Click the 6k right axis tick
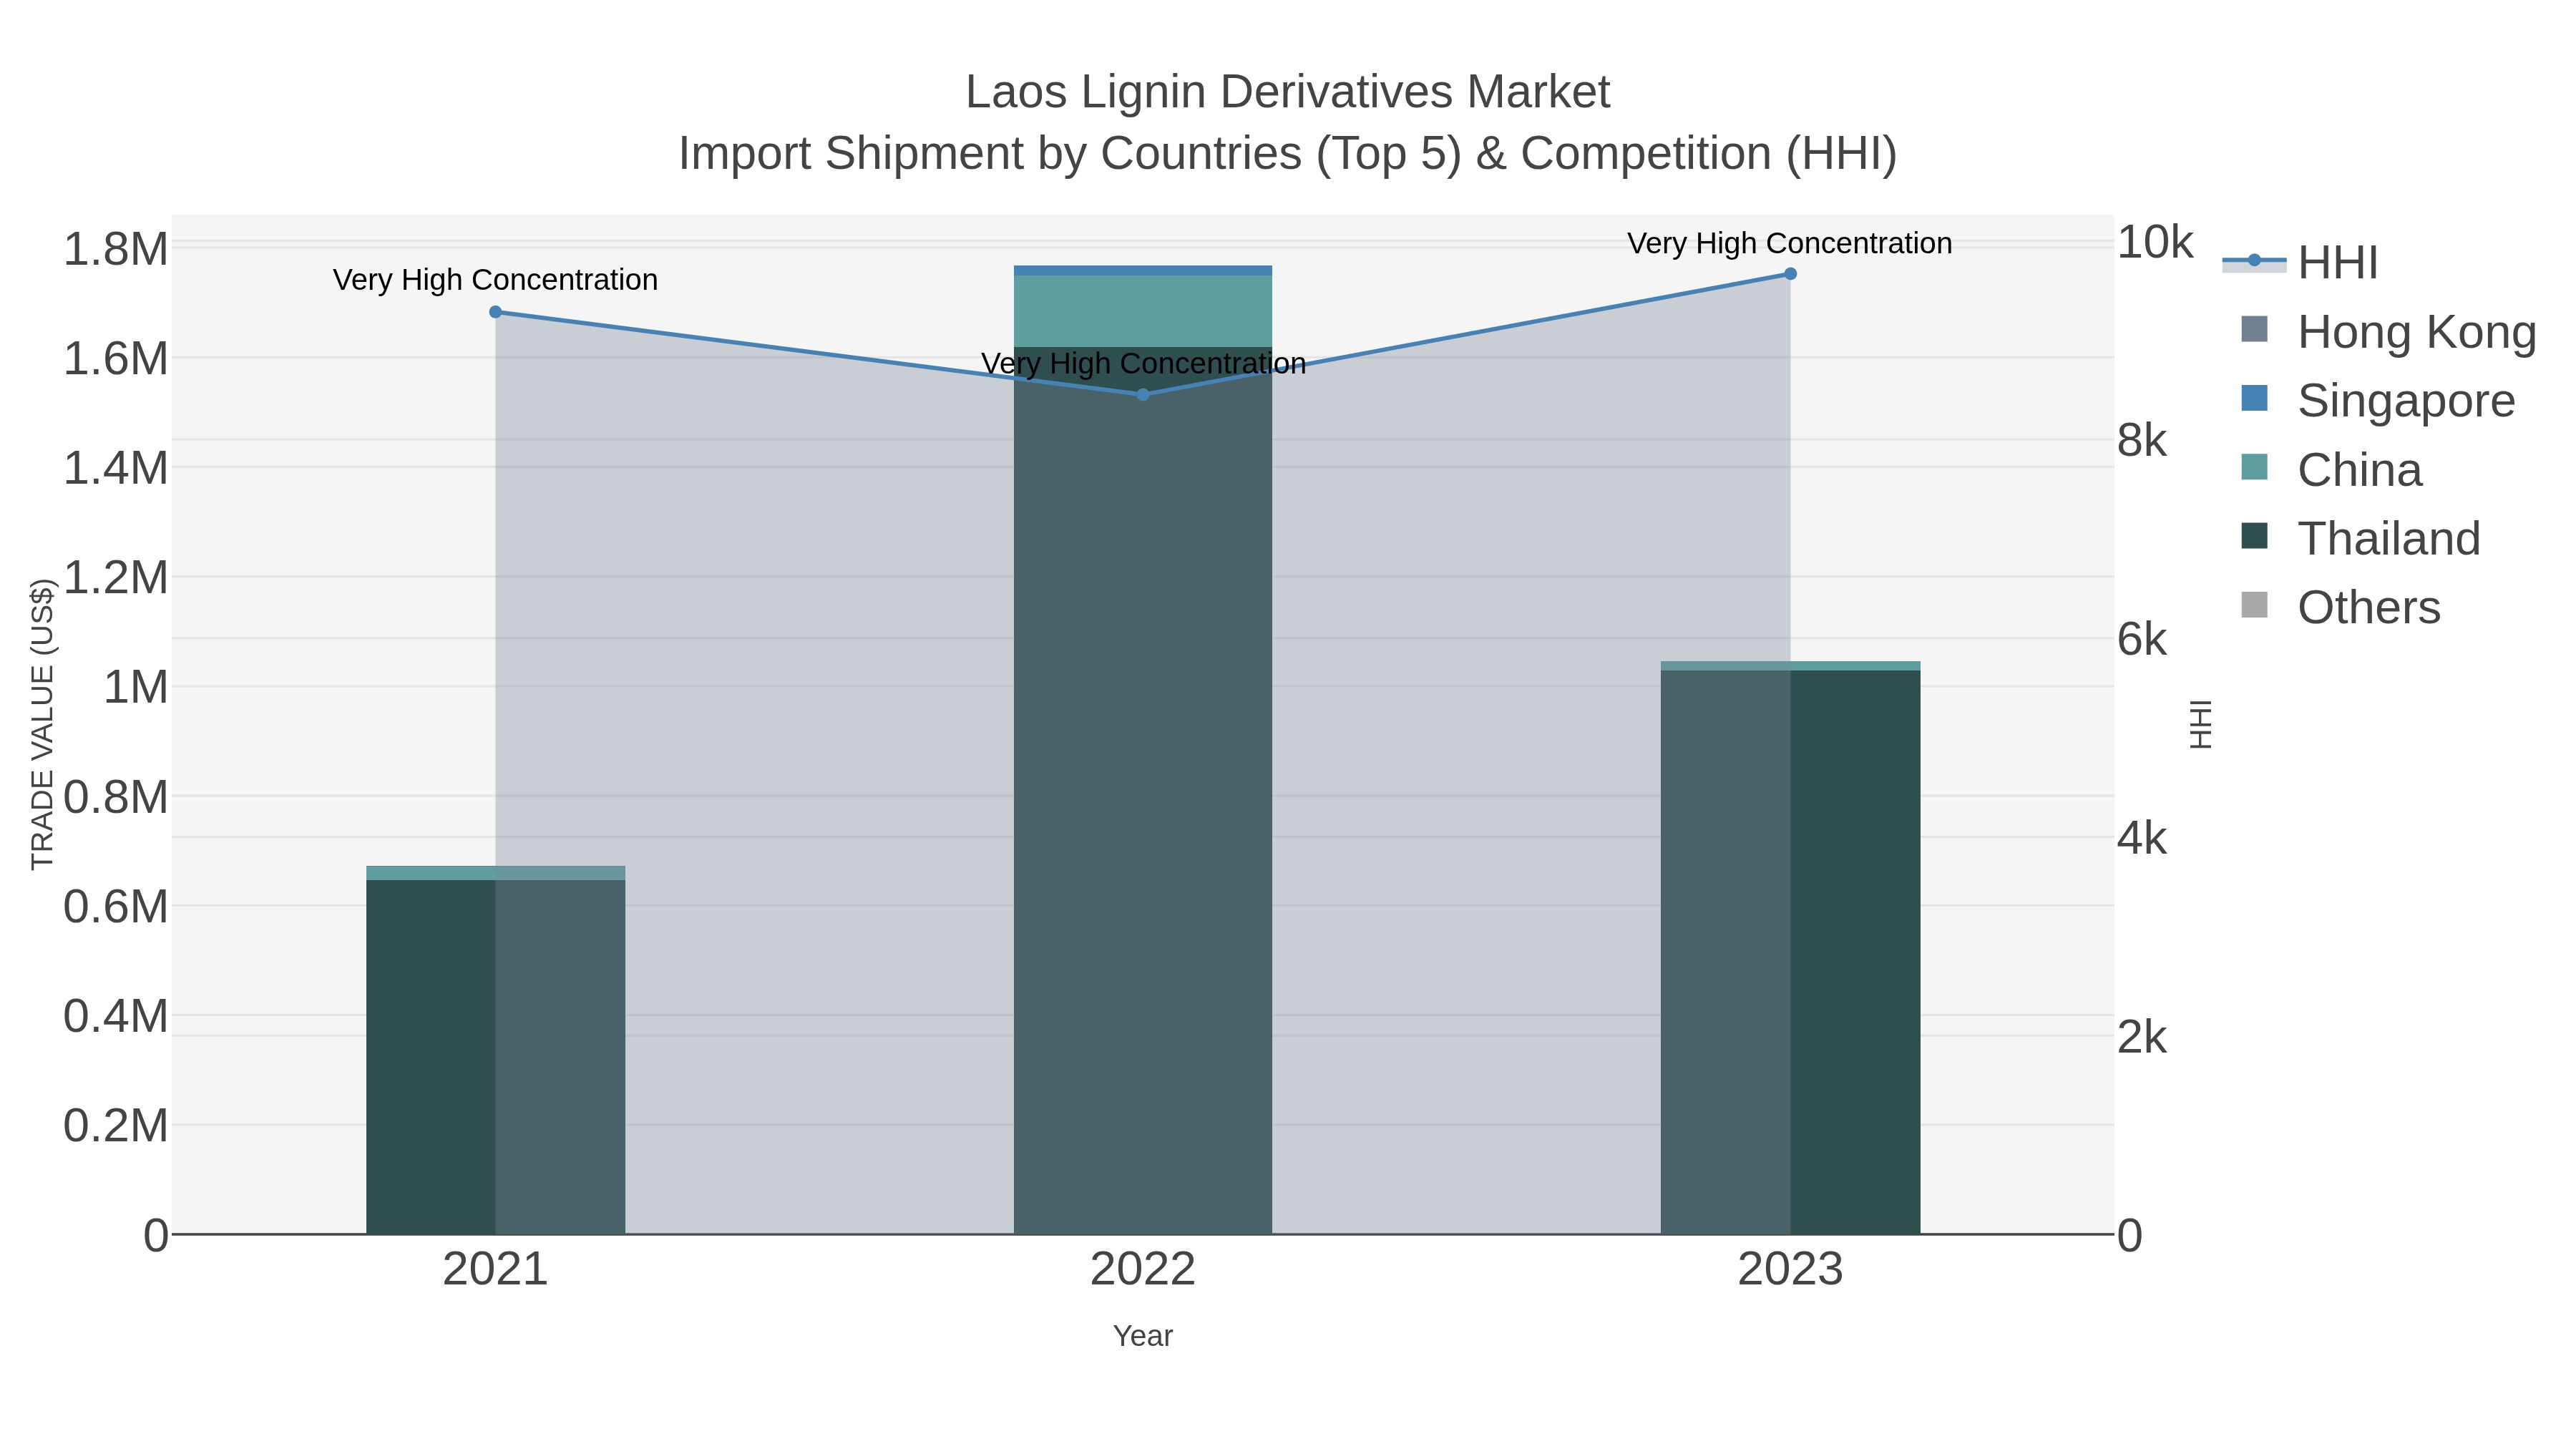Viewport: 2576px width, 1449px height. click(x=2142, y=640)
